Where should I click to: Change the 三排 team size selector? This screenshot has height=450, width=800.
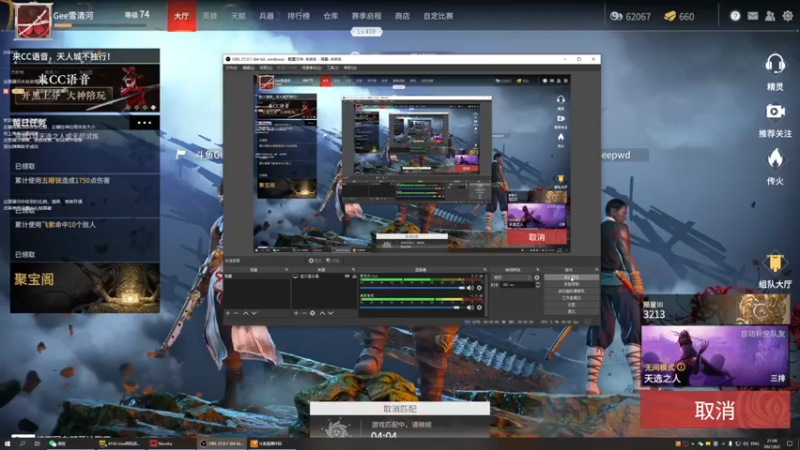(778, 379)
